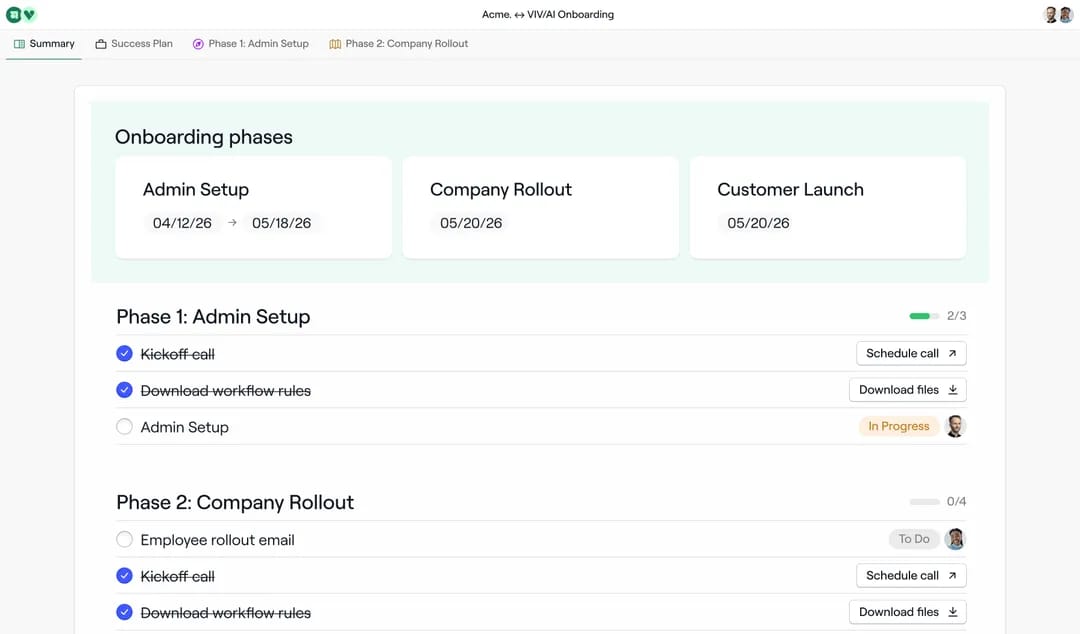Click the Success Plan briefcase icon
The height and width of the screenshot is (634, 1080).
pos(101,44)
